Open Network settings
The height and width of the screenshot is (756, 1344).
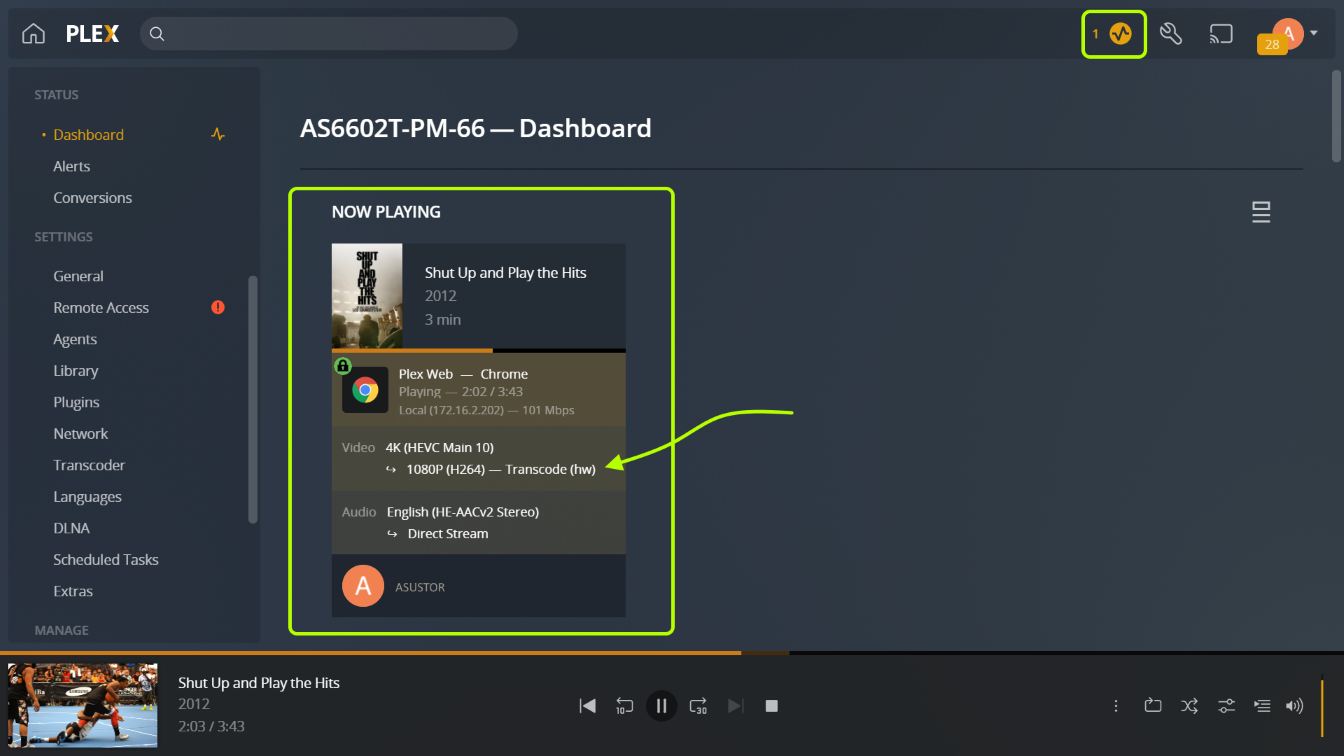point(80,434)
